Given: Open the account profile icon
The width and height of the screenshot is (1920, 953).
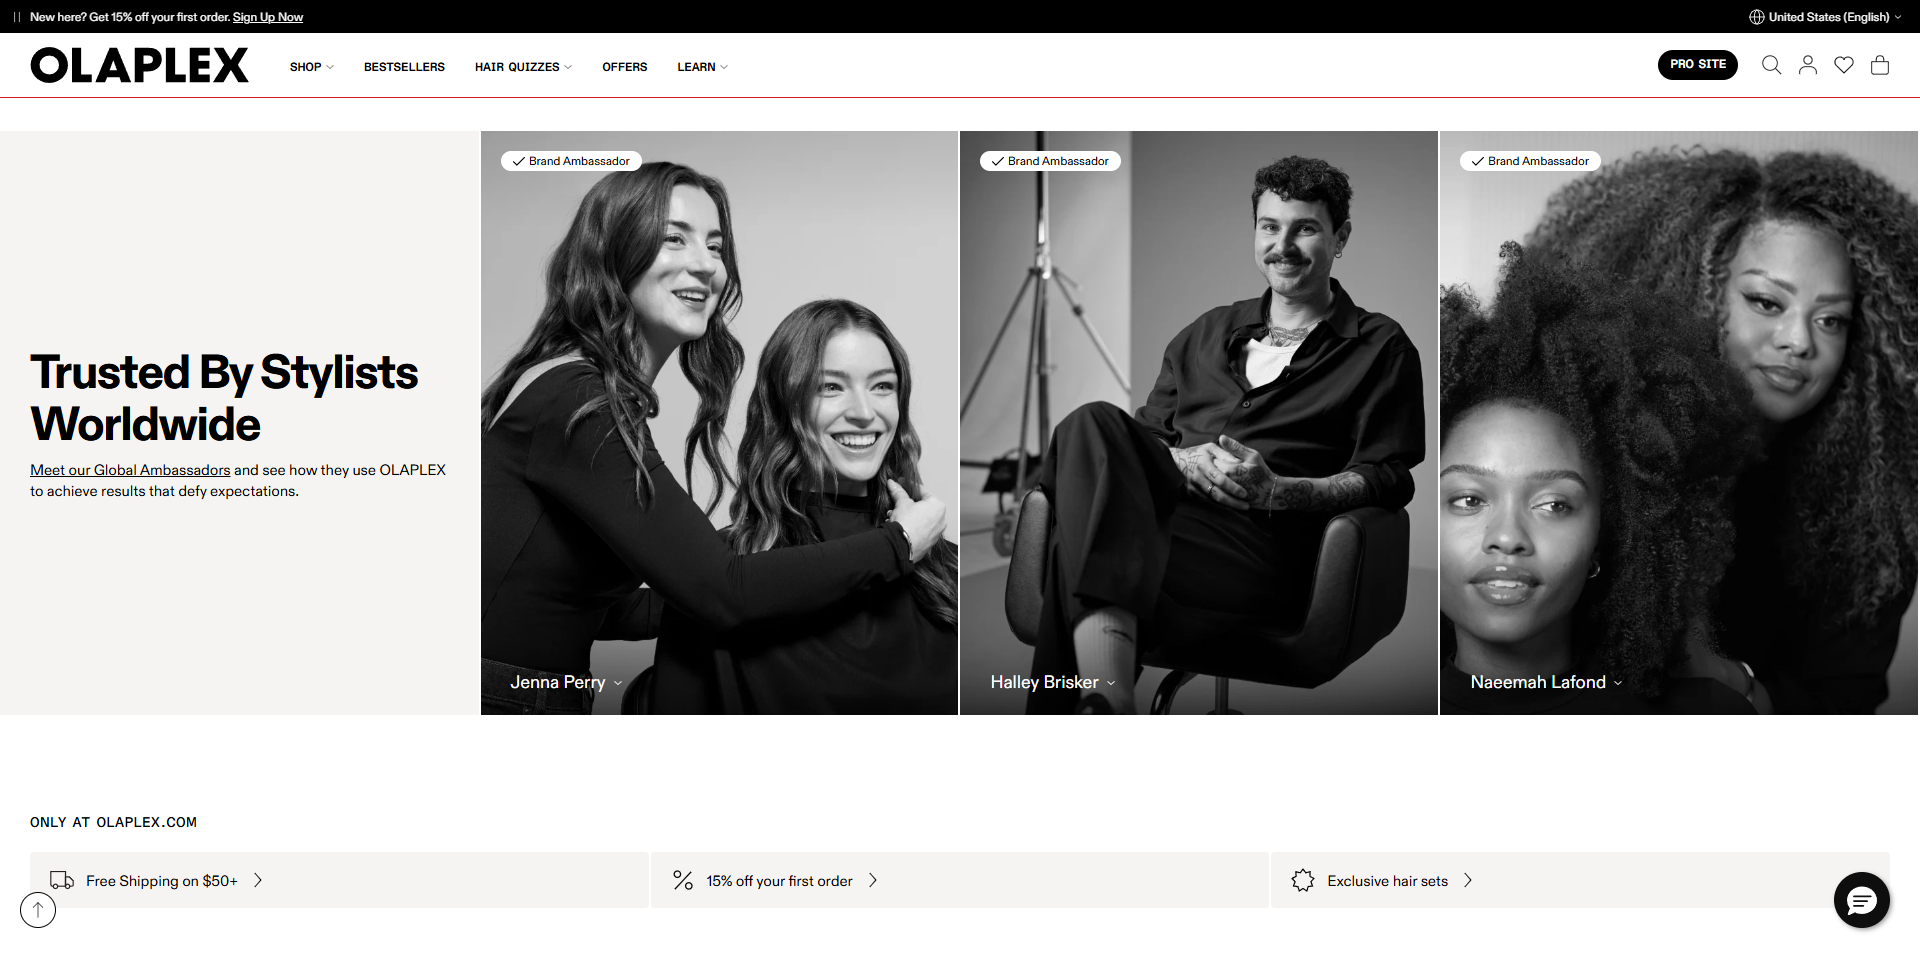Looking at the screenshot, I should pyautogui.click(x=1807, y=65).
